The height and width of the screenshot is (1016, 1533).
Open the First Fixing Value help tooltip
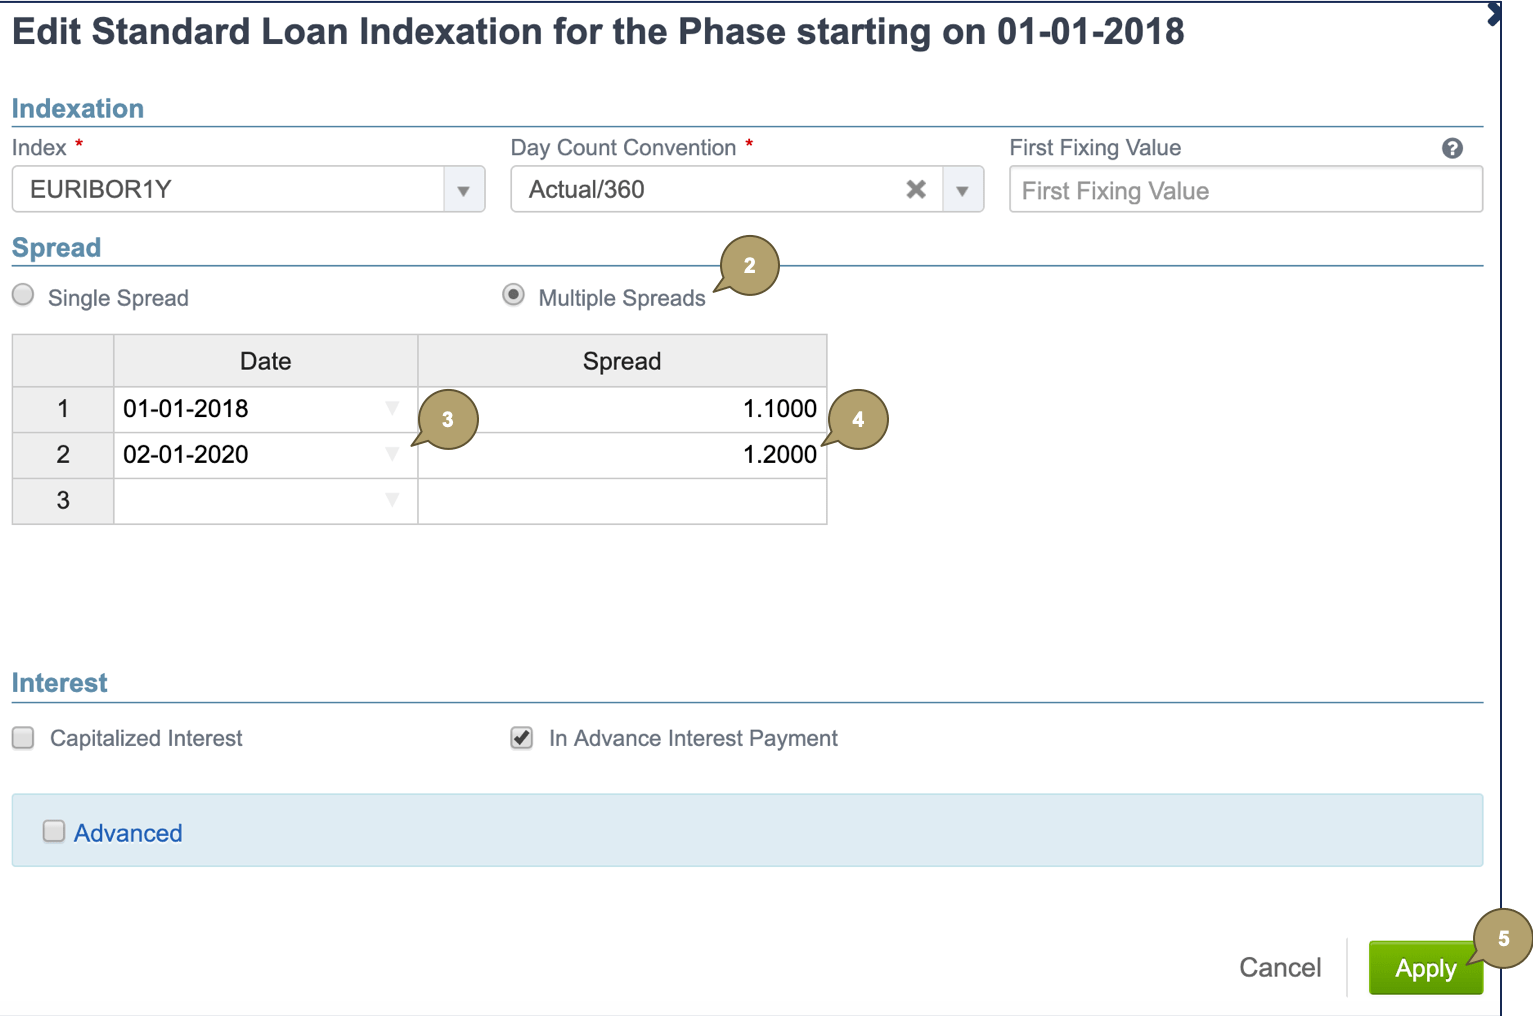click(1452, 148)
